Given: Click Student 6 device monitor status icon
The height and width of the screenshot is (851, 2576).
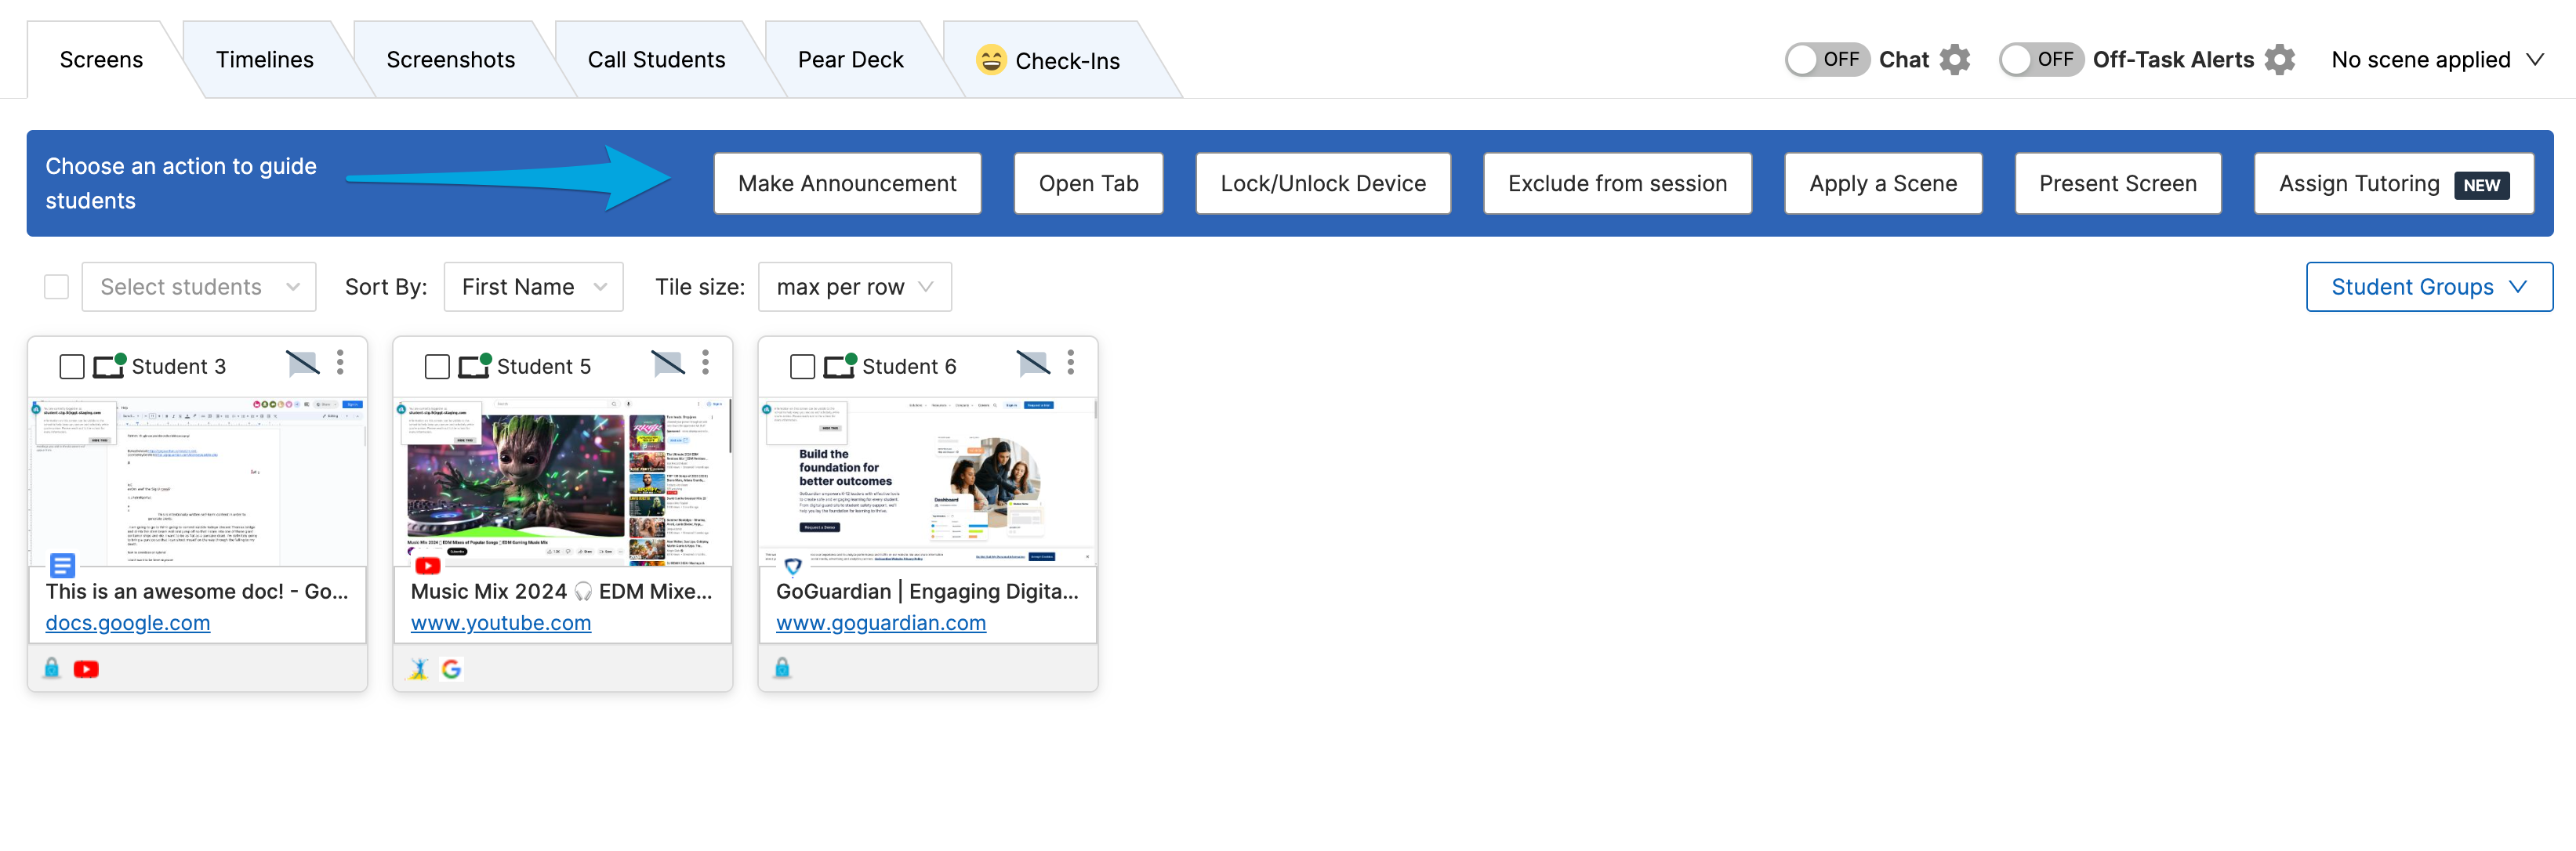Looking at the screenshot, I should pyautogui.click(x=839, y=366).
